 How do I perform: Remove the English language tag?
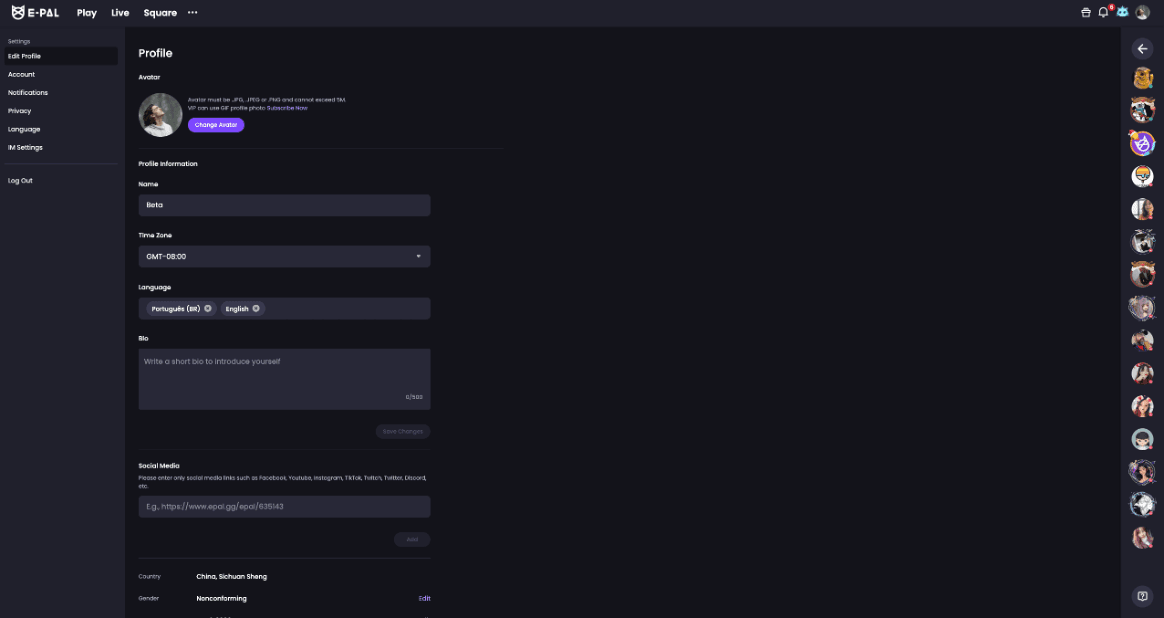pyautogui.click(x=258, y=308)
